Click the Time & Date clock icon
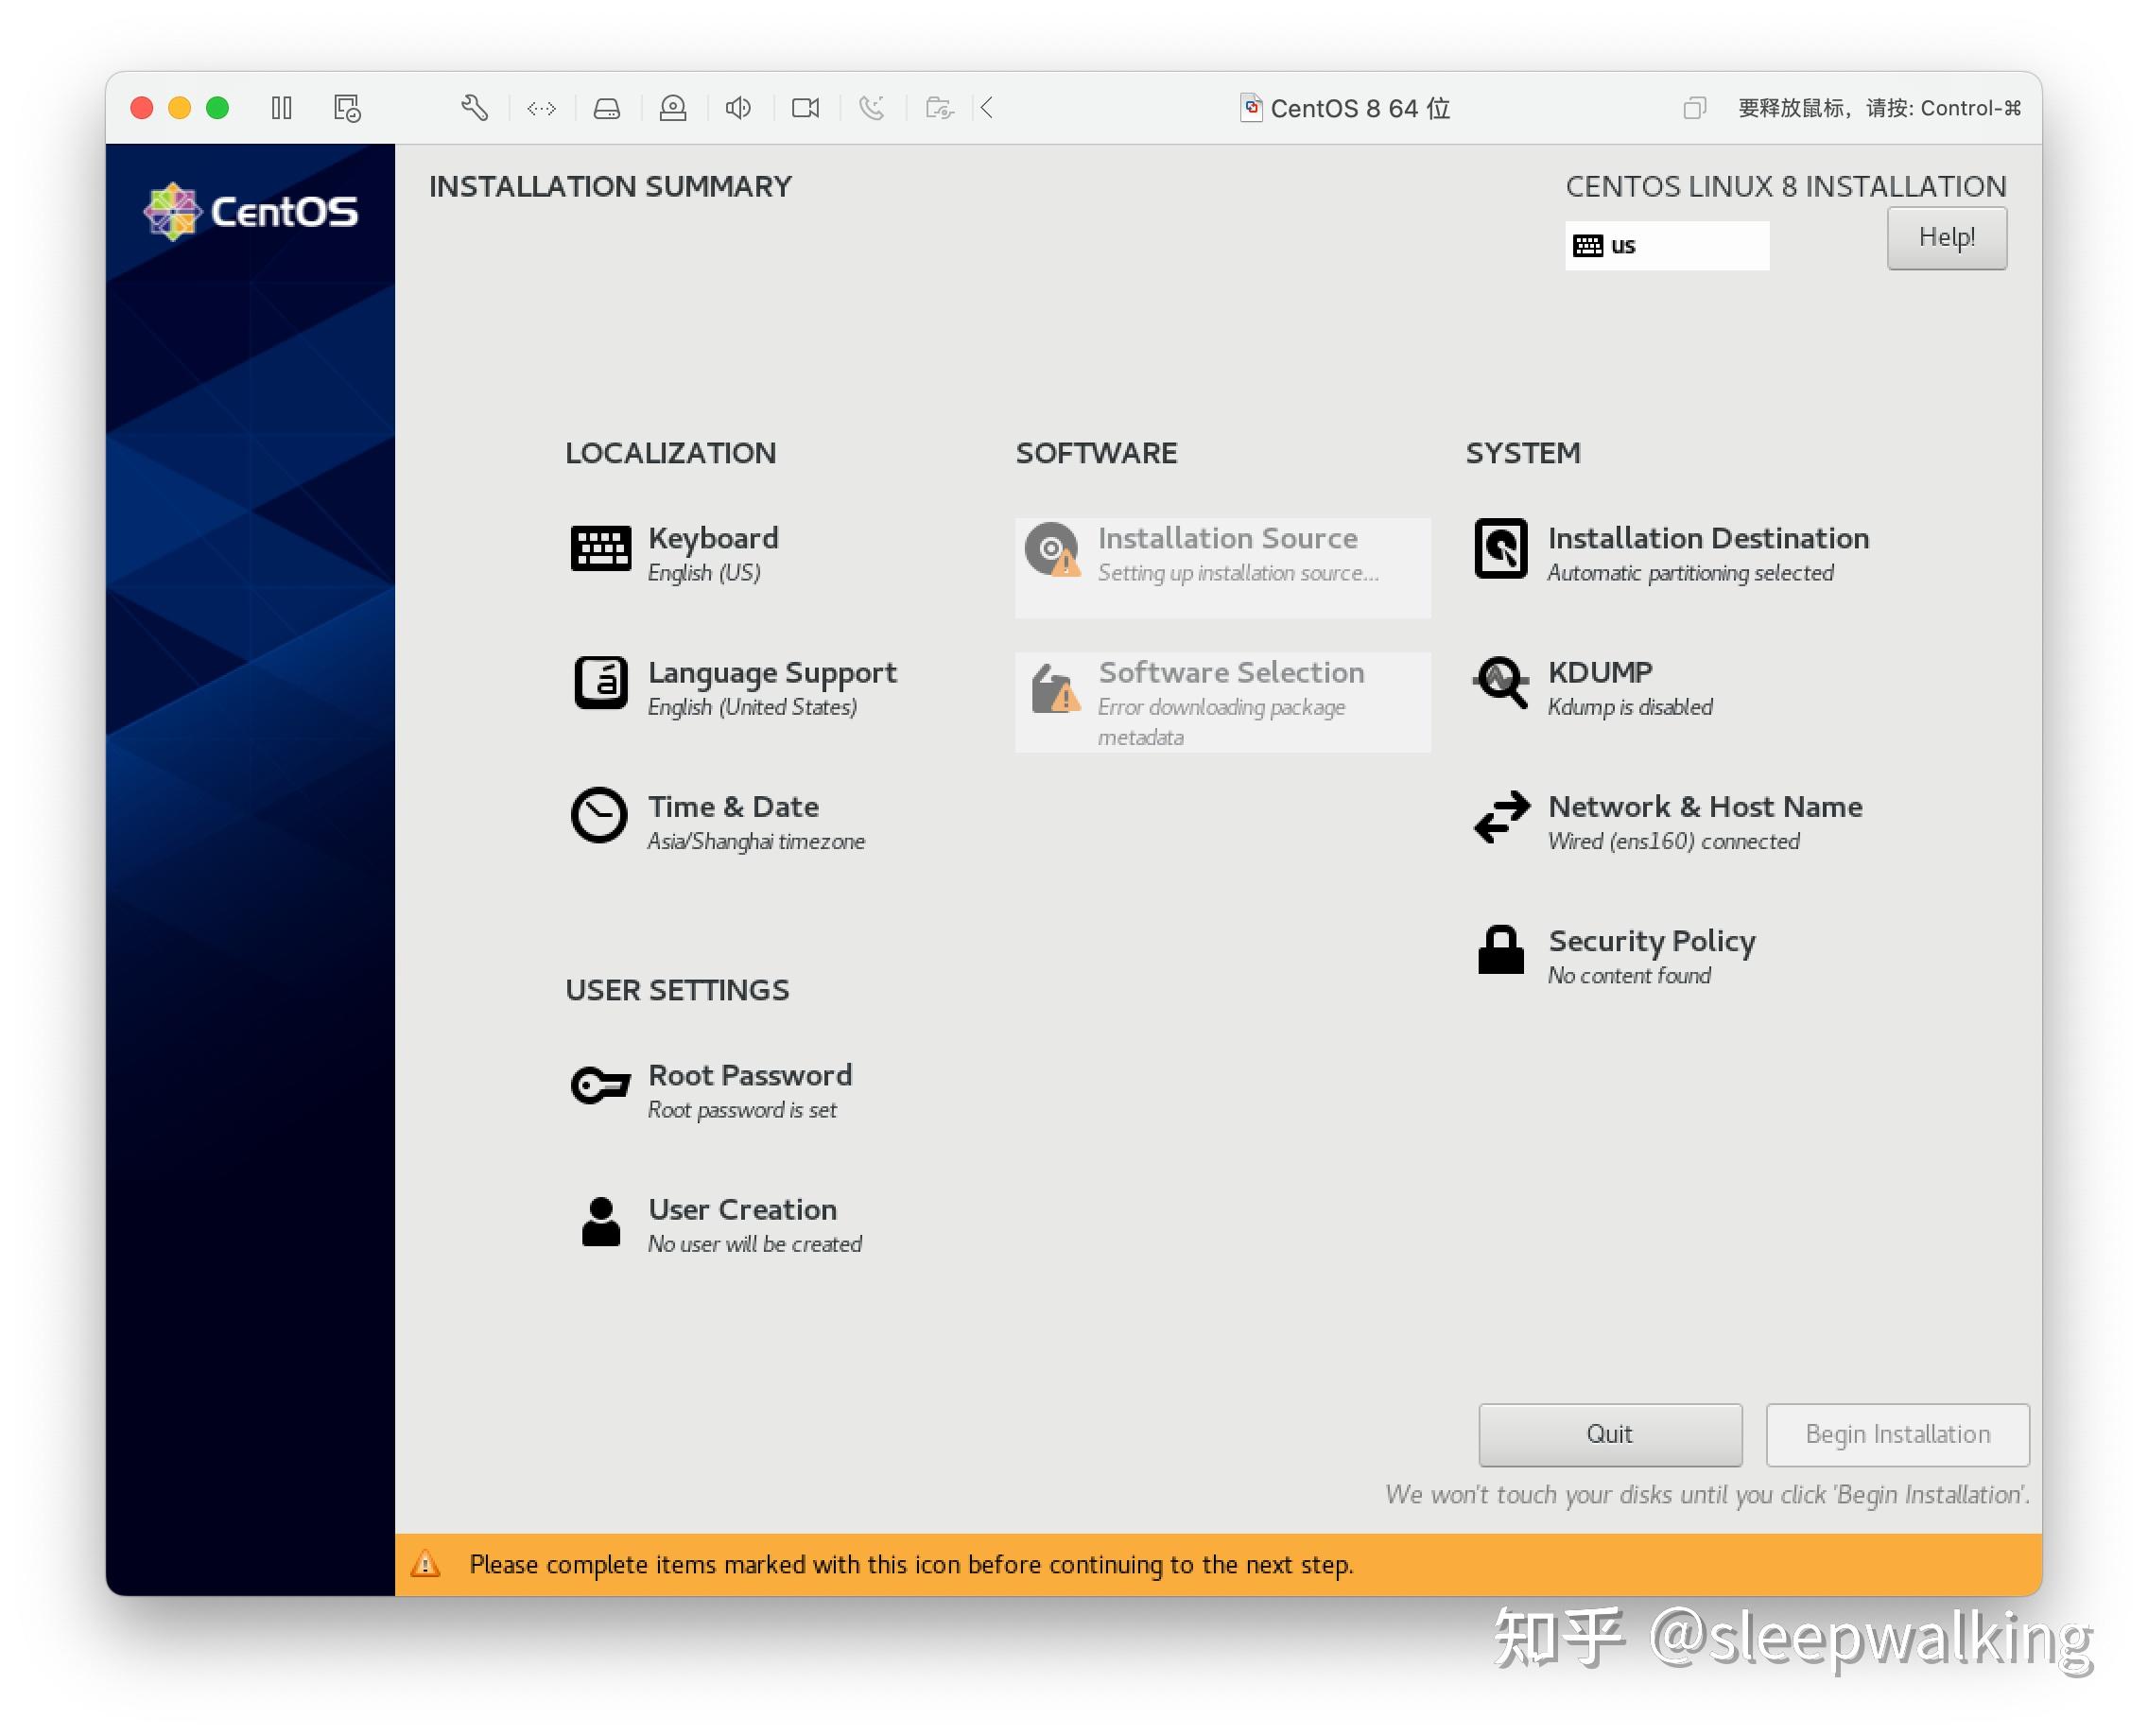This screenshot has width=2148, height=1736. click(599, 816)
